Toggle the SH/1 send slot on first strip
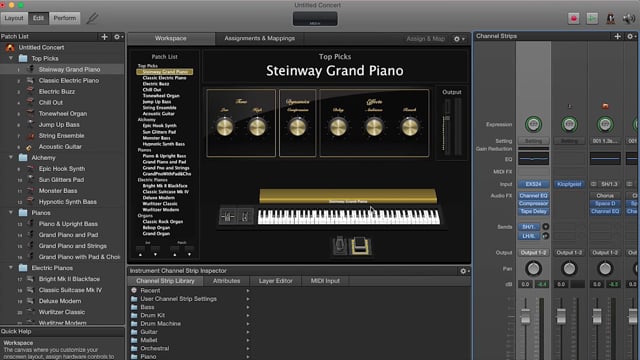This screenshot has width=640, height=360. (x=529, y=227)
